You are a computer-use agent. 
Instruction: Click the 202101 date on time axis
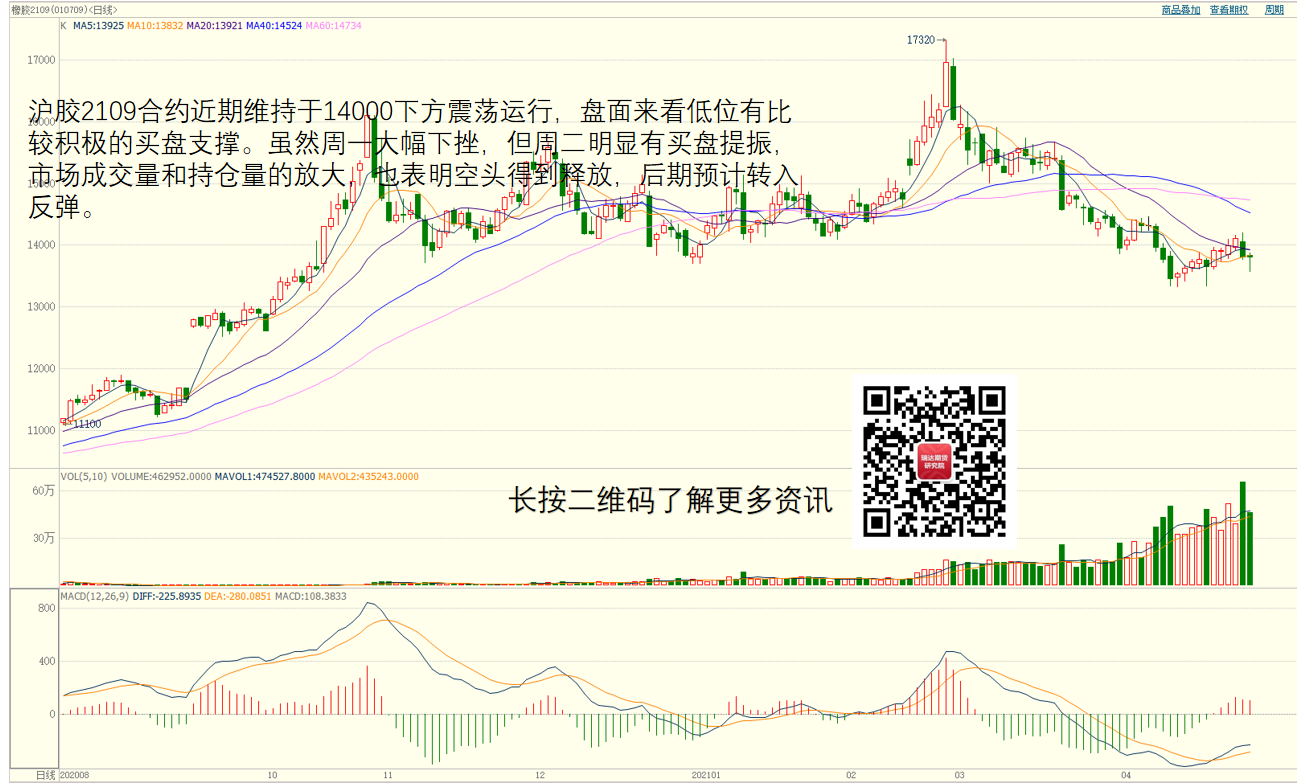(x=707, y=775)
